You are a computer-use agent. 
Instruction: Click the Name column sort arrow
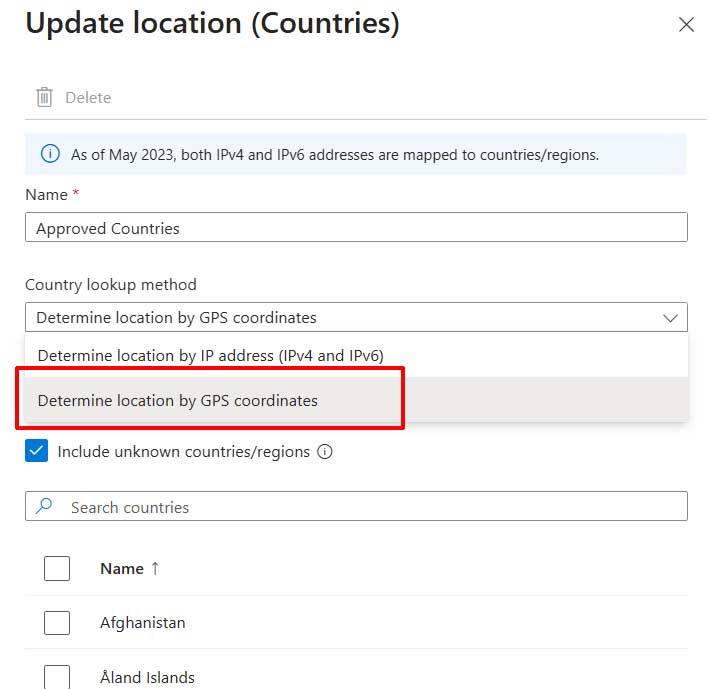[x=155, y=568]
